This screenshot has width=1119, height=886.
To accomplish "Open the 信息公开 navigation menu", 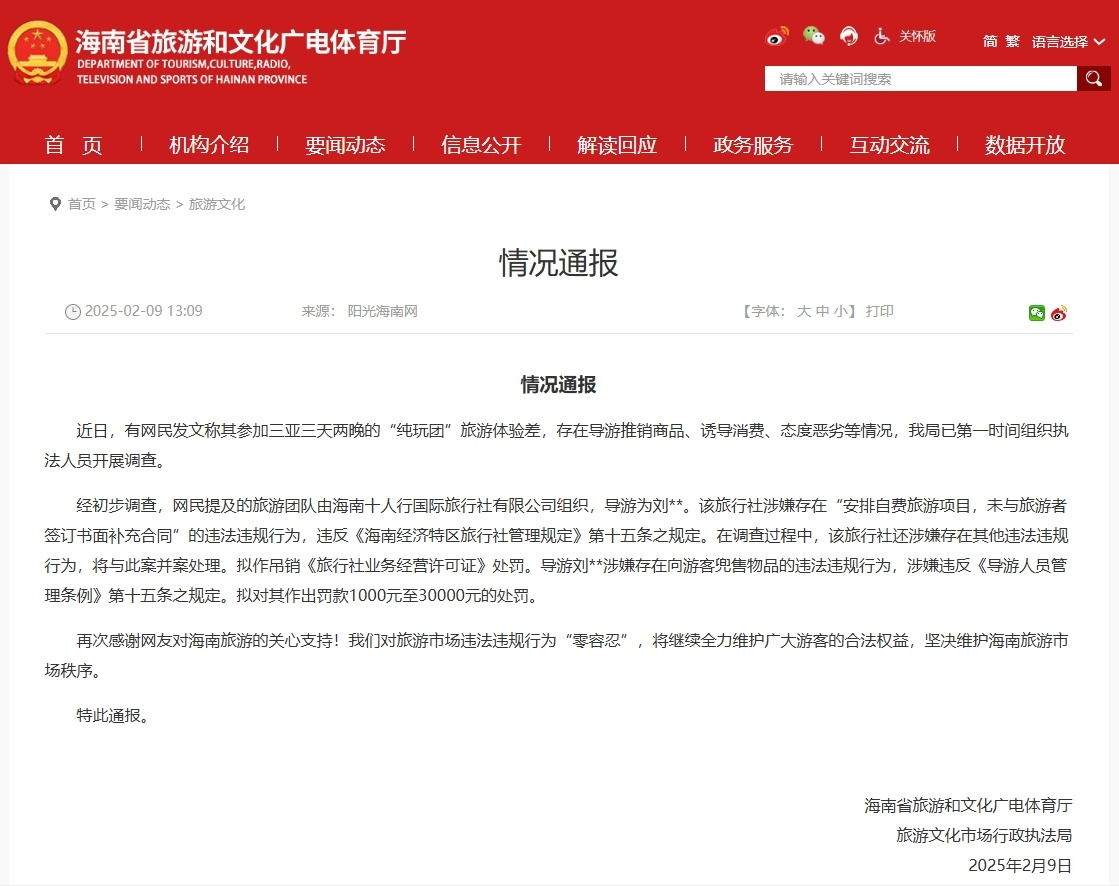I will [481, 145].
